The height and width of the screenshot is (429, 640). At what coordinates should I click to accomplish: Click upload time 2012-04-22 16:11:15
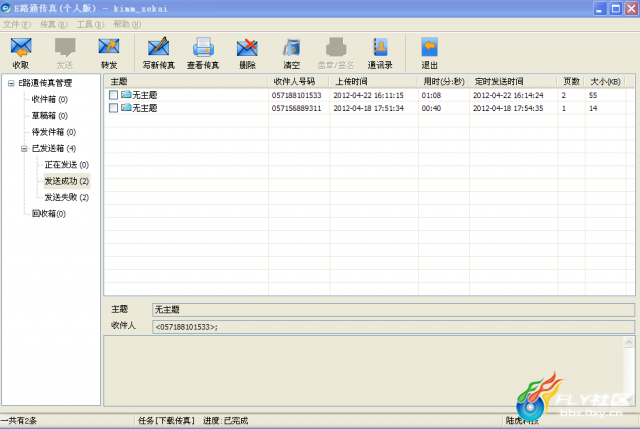[x=368, y=95]
